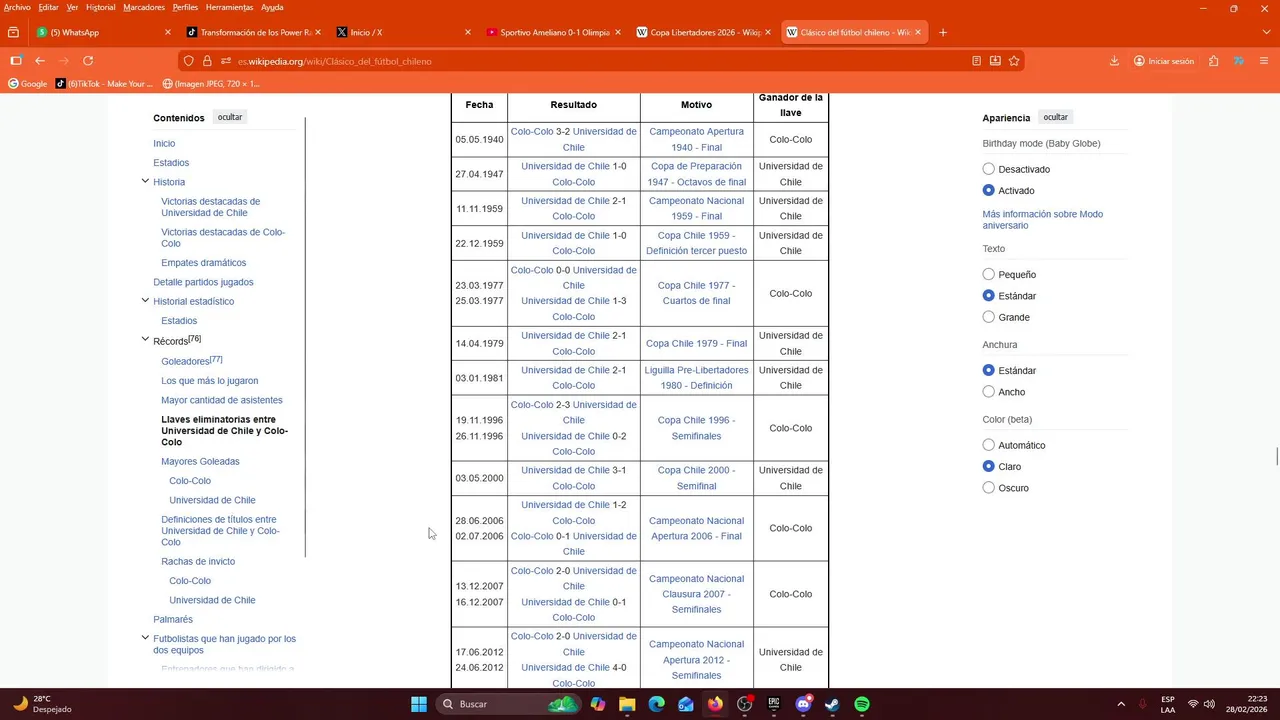Select Activado for Birthday mode
This screenshot has height=720, width=1280.
coord(988,190)
